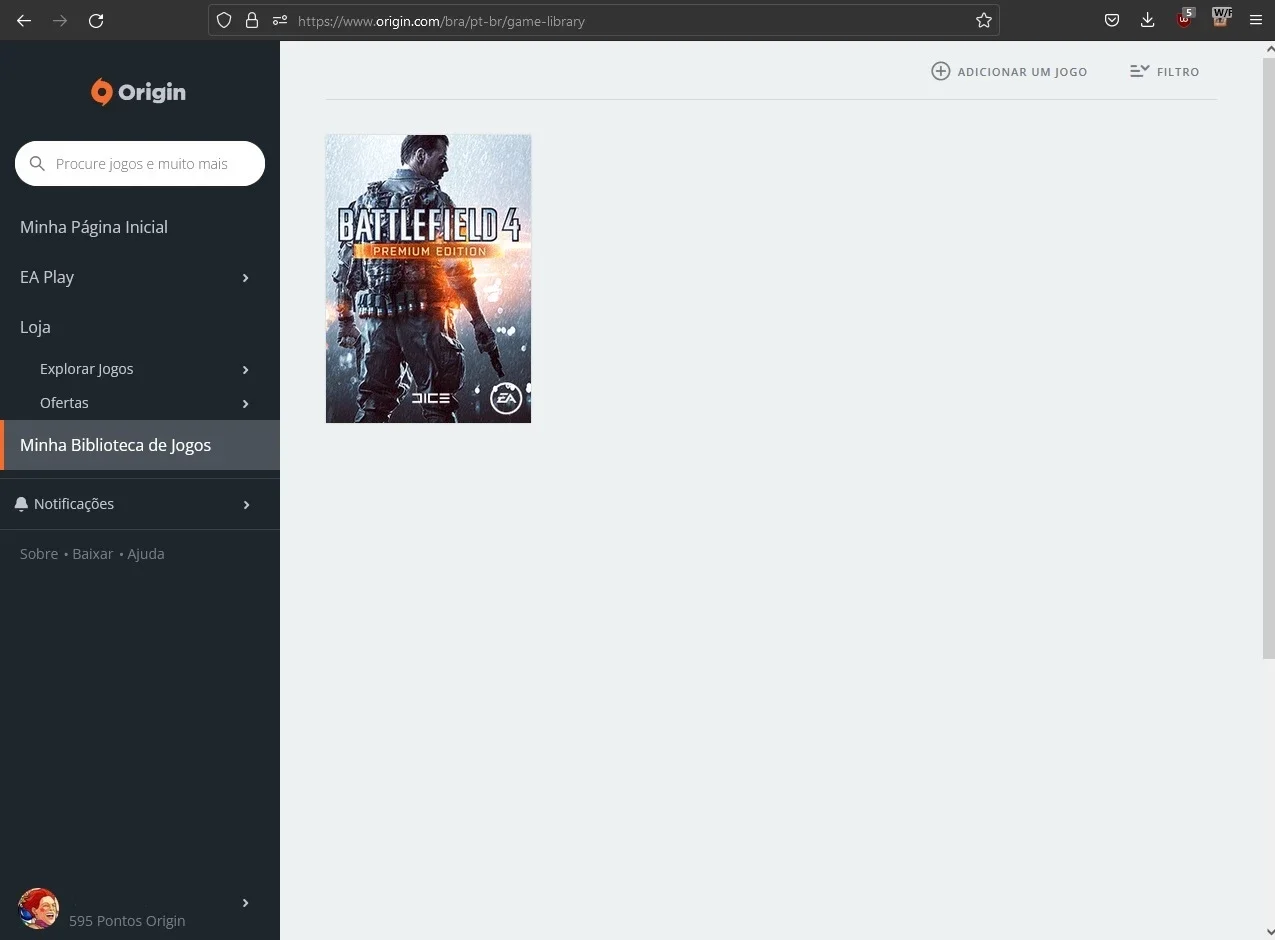Click the Sobre link
Viewport: 1275px width, 940px height.
39,554
